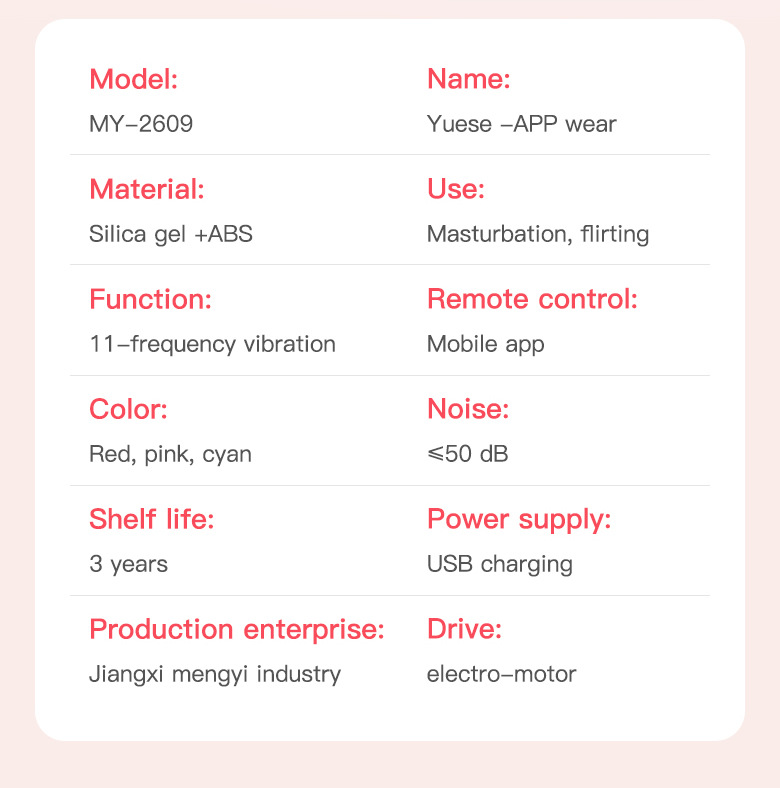This screenshot has width=780, height=788.
Task: Select the 'Yuese -APP wear' name text
Action: point(521,124)
